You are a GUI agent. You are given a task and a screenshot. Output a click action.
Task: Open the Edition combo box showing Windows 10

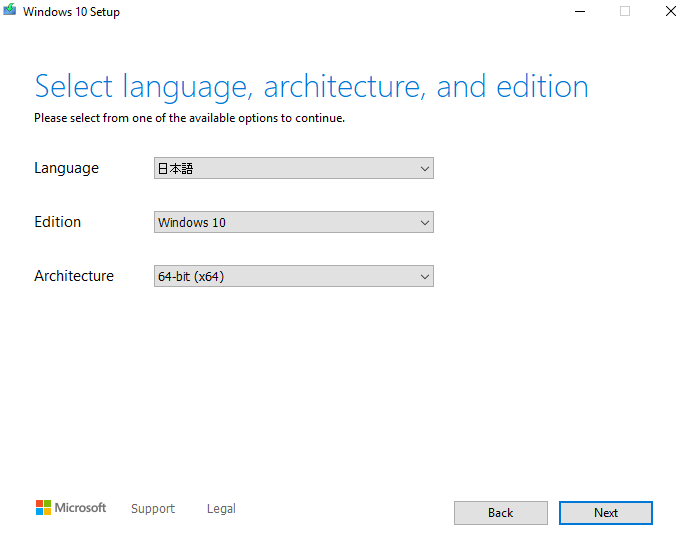pyautogui.click(x=294, y=222)
